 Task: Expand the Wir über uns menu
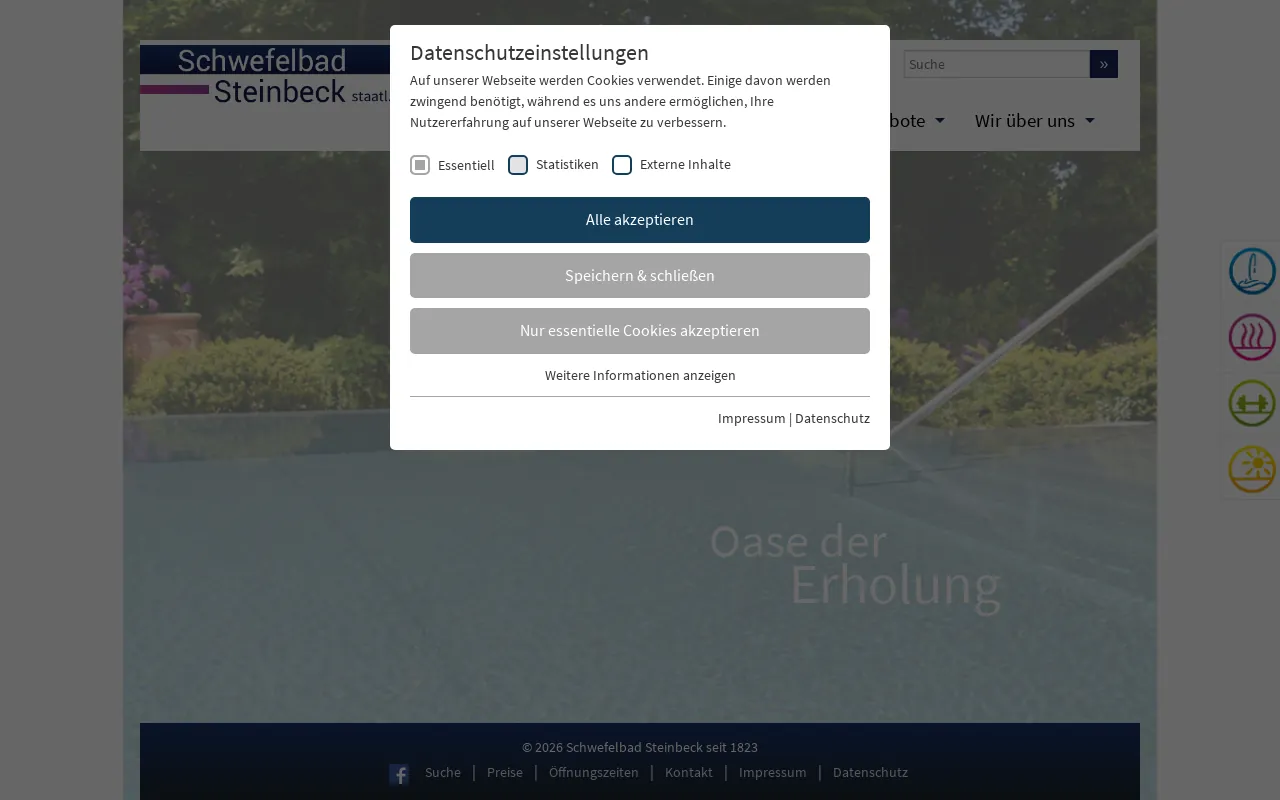1035,121
